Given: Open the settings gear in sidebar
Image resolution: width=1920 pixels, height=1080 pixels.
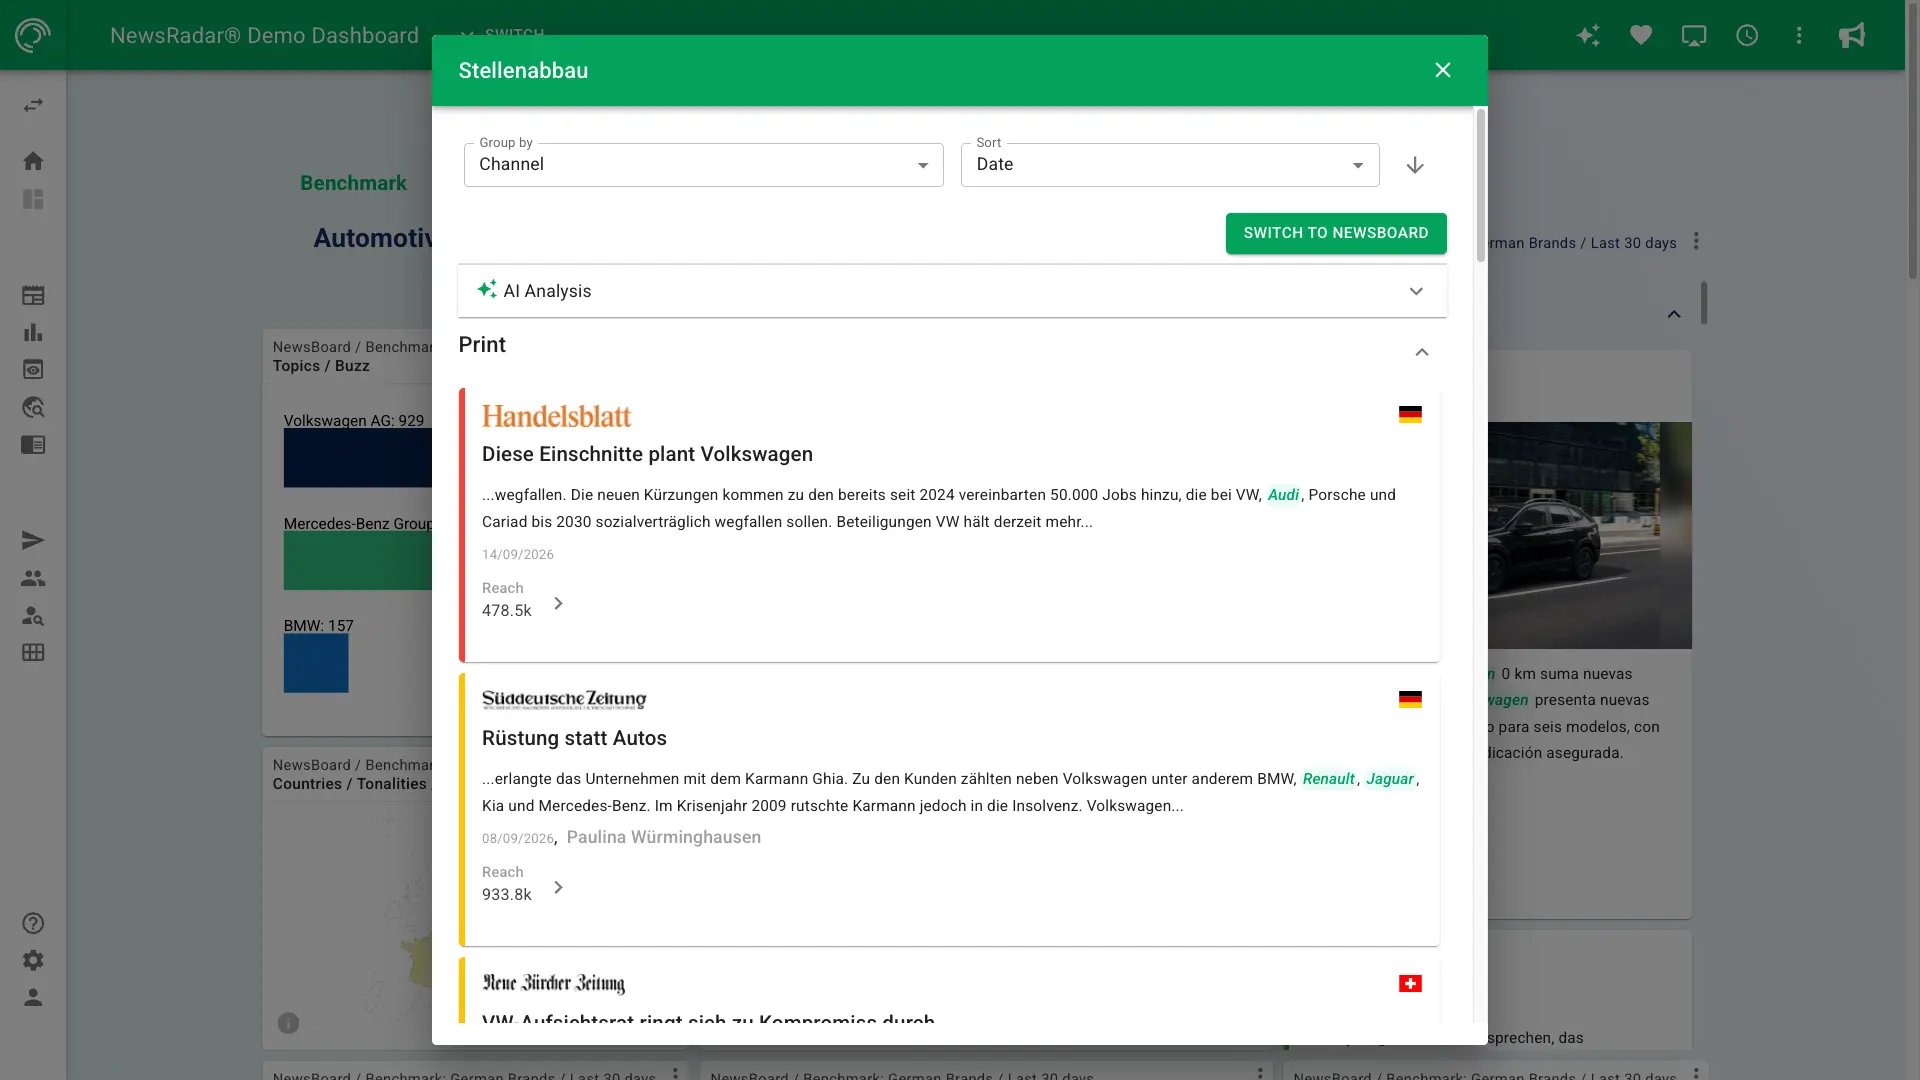Looking at the screenshot, I should pos(33,960).
